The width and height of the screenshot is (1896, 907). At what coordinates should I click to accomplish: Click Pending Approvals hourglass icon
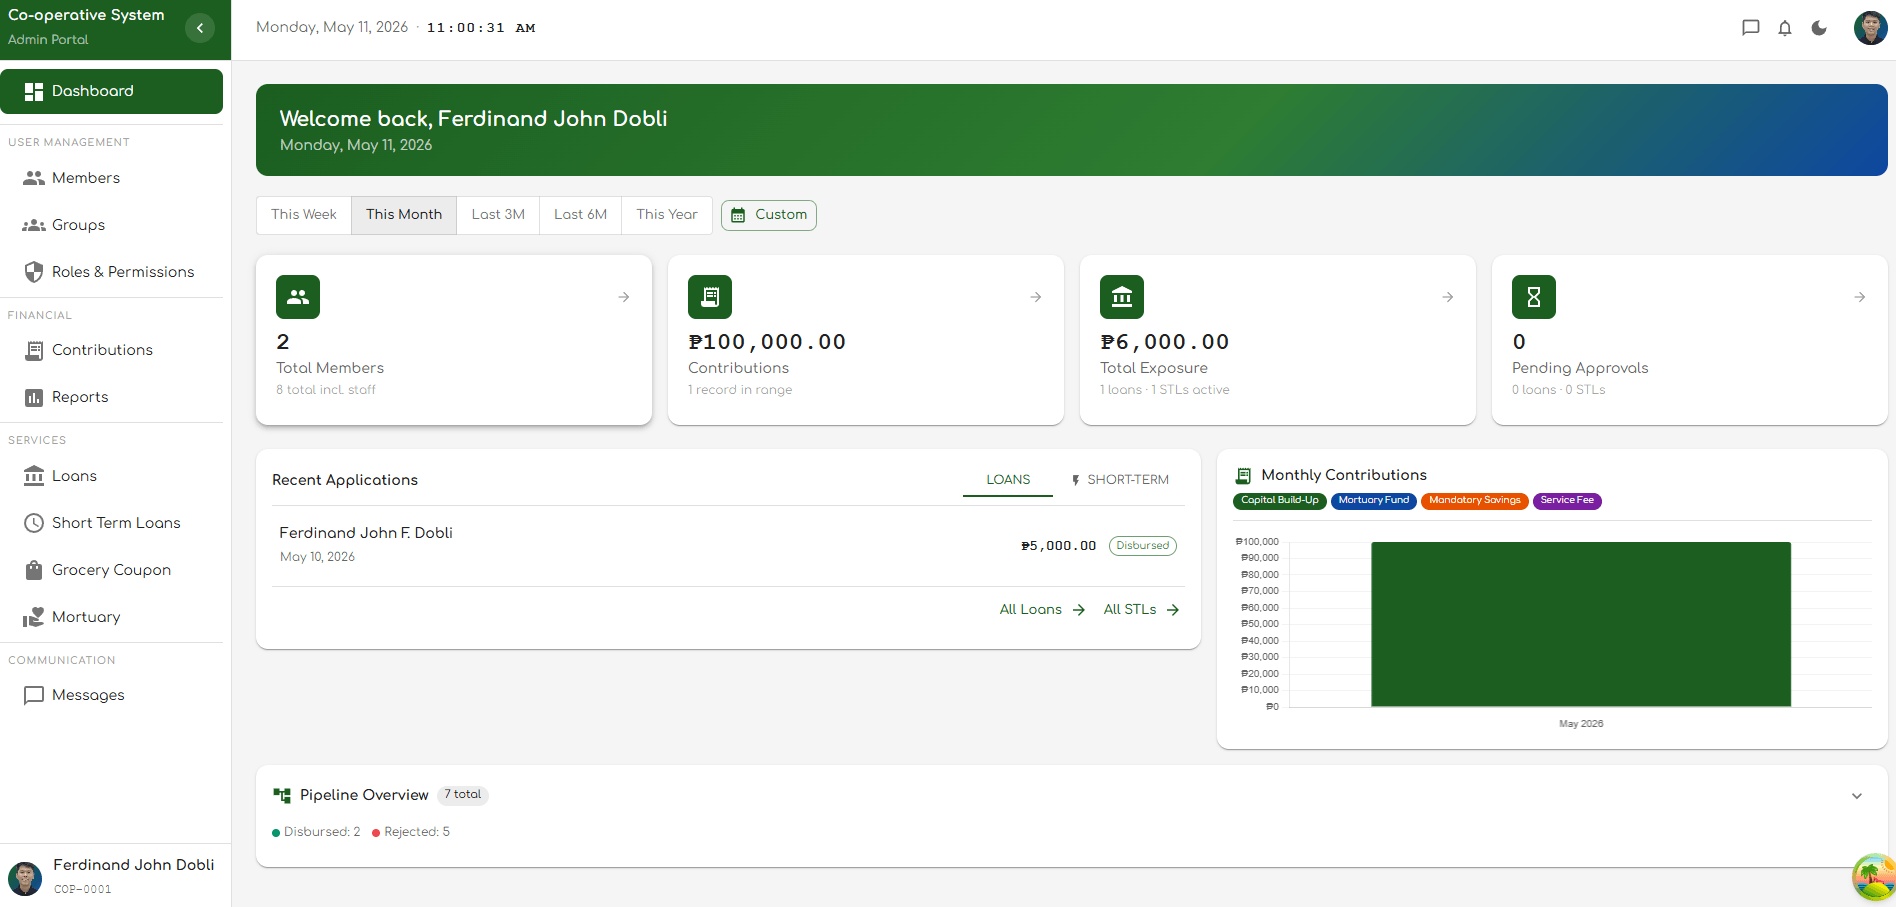(1534, 297)
